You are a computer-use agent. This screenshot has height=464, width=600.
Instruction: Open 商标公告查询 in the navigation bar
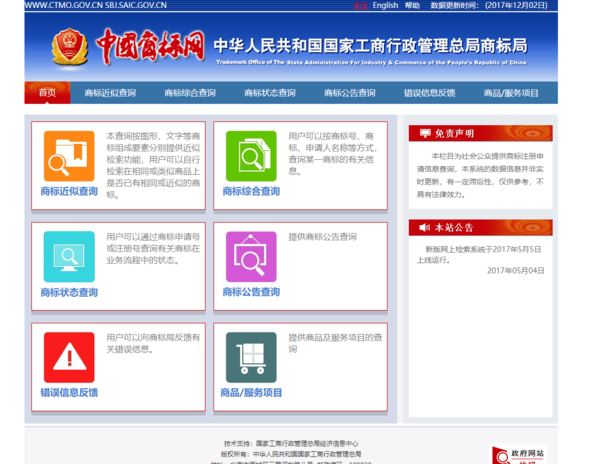[x=350, y=93]
